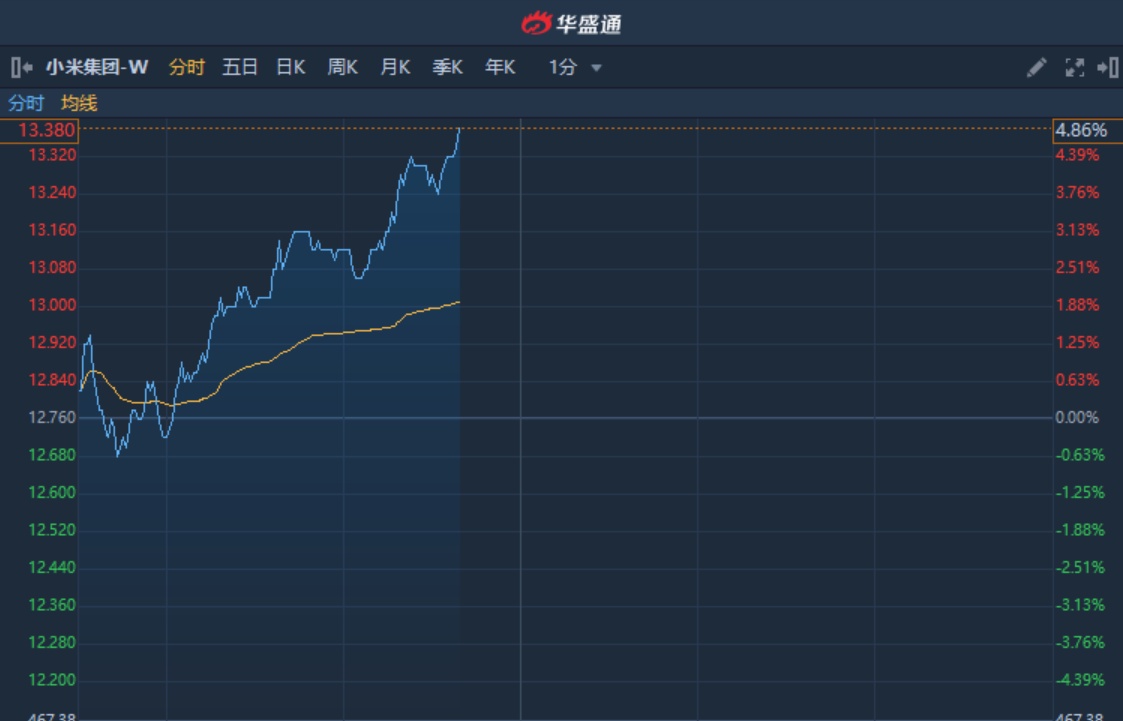Click the 4.86% change label
Viewport: 1123px width, 721px height.
pyautogui.click(x=1082, y=130)
